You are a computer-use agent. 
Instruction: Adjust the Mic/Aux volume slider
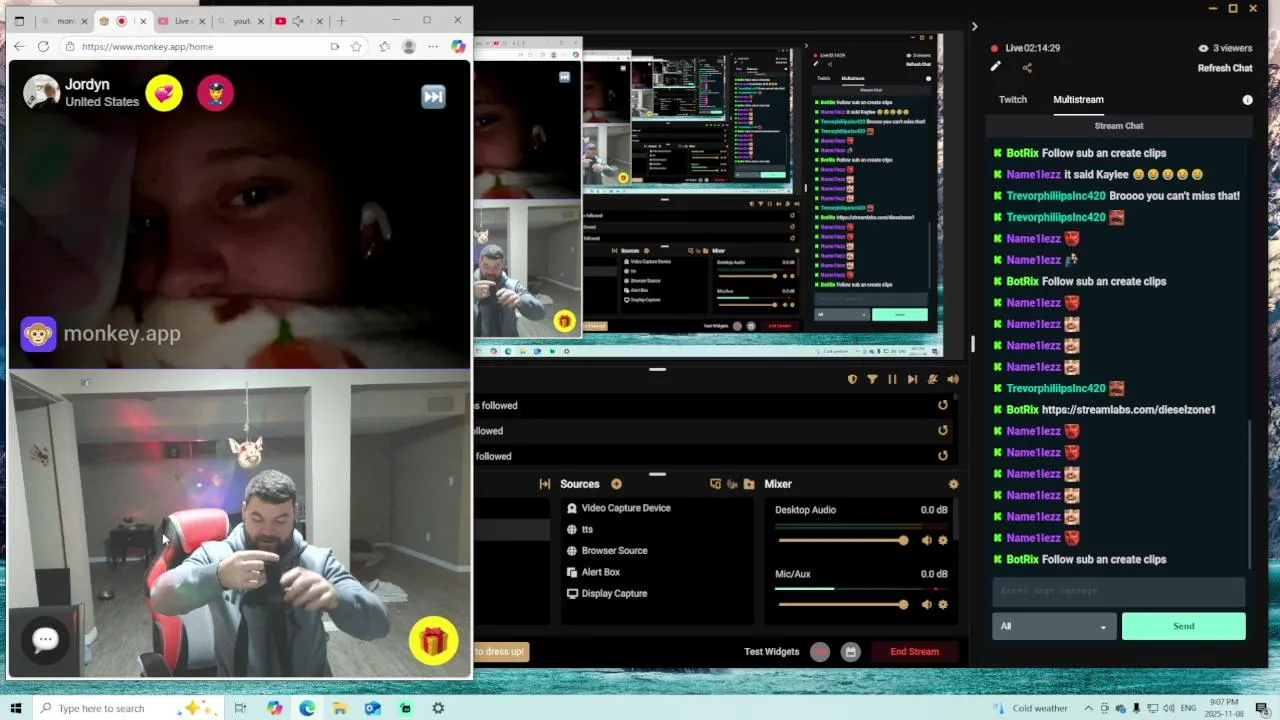coord(842,605)
